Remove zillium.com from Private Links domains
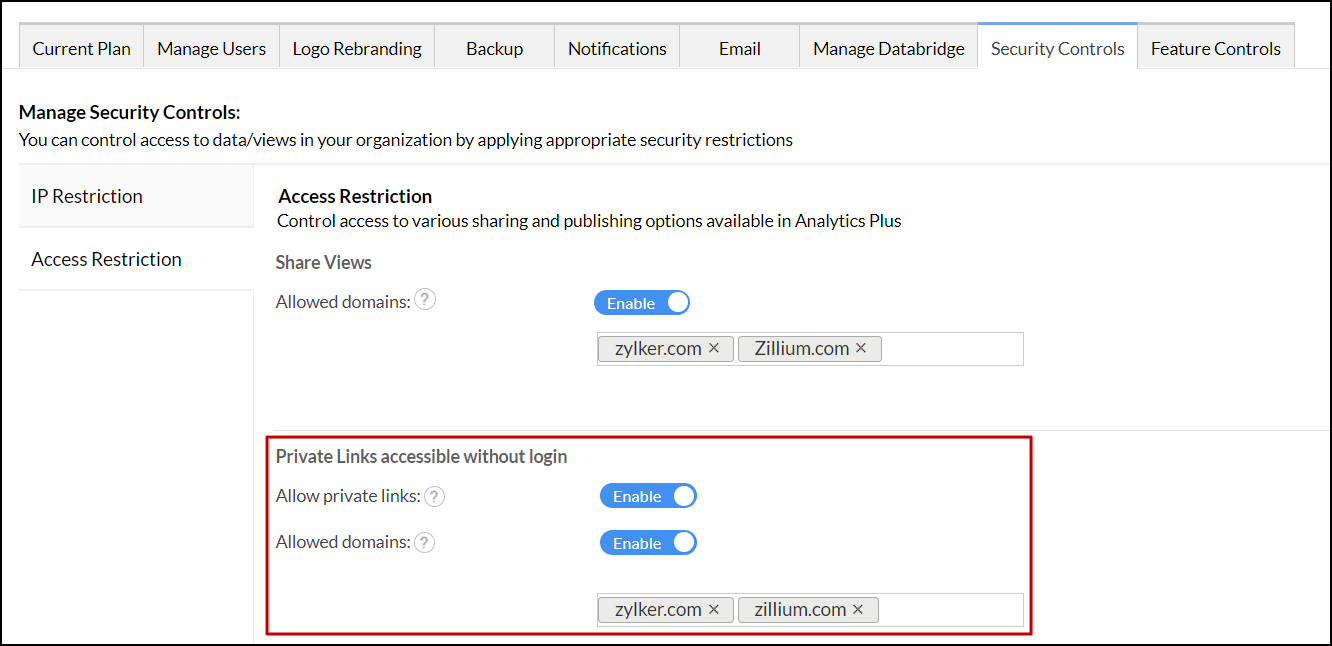 (858, 609)
